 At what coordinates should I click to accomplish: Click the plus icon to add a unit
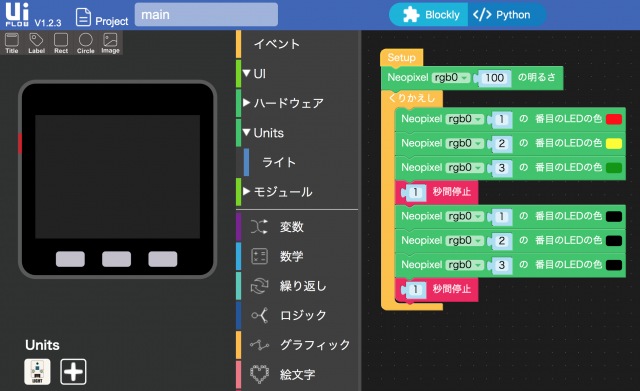73,371
